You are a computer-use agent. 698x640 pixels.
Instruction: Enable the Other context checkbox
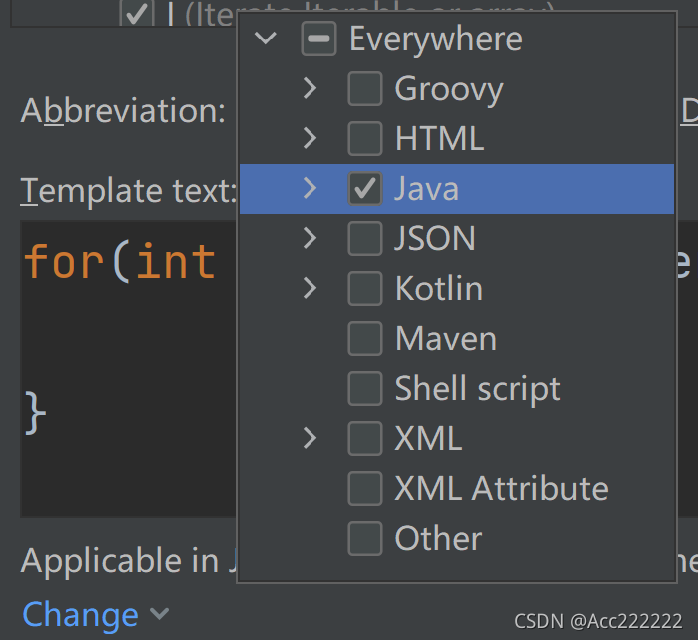point(365,539)
